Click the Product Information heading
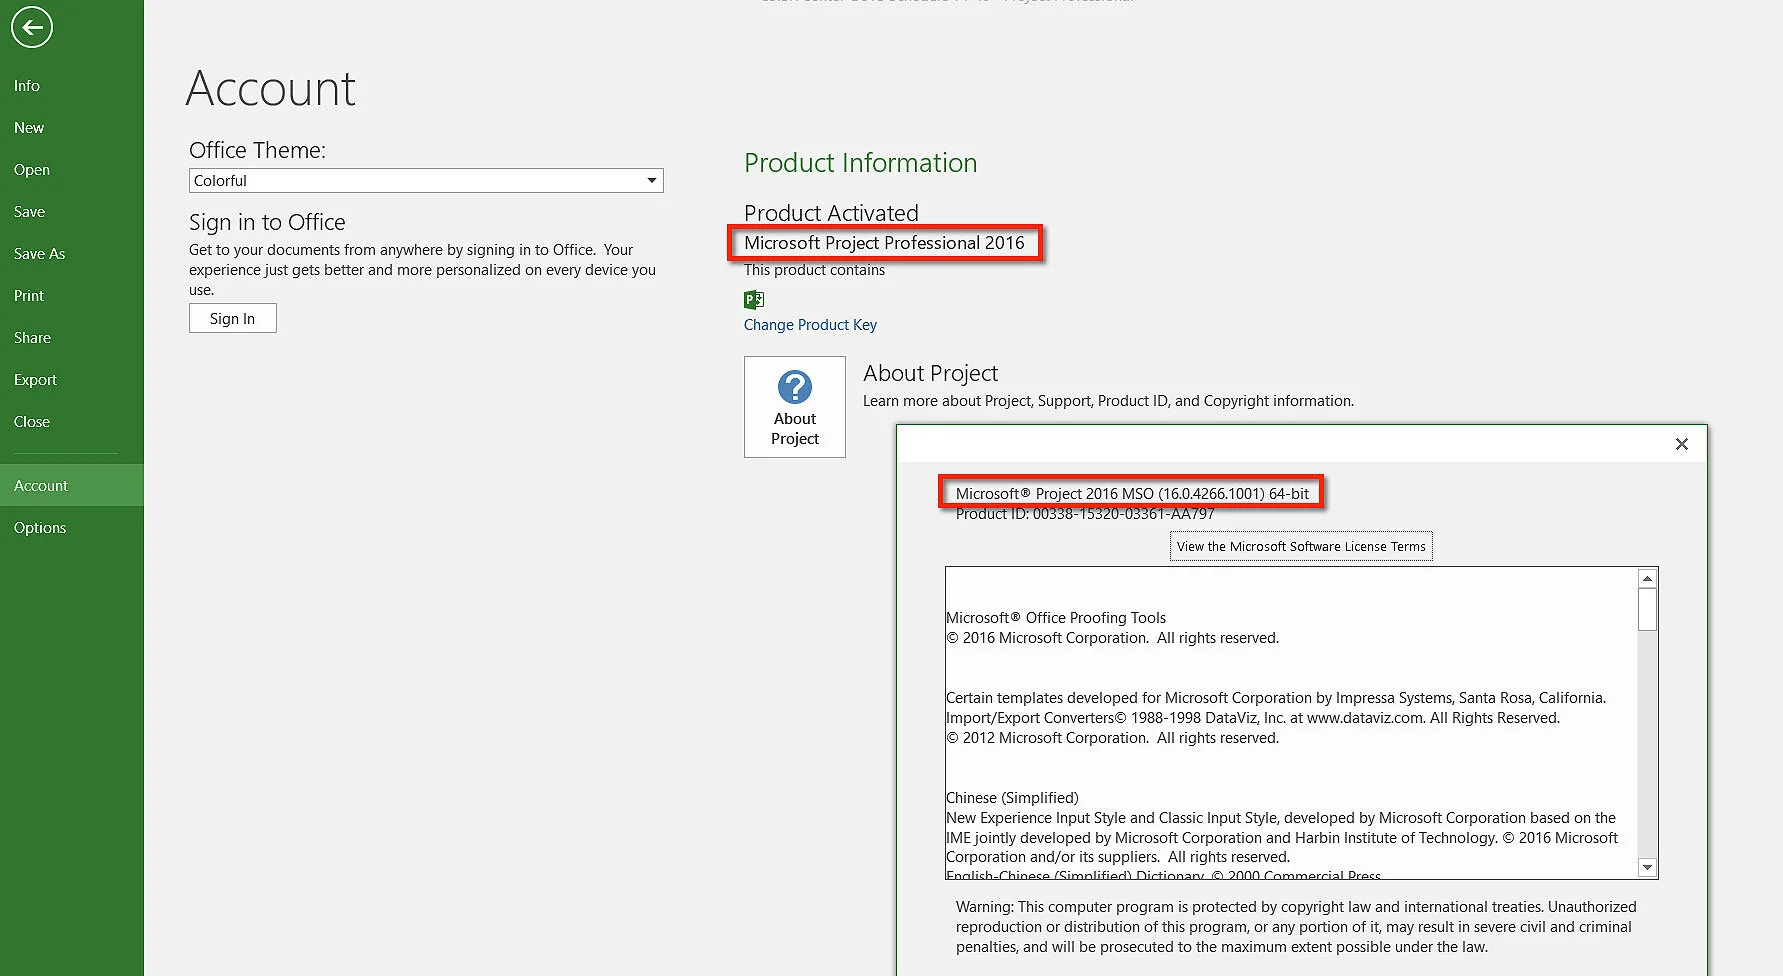This screenshot has height=976, width=1783. (861, 163)
